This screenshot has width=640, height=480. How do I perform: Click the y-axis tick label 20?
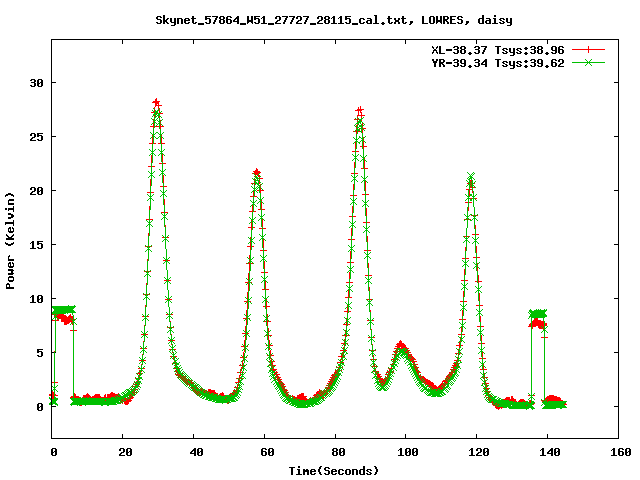pyautogui.click(x=36, y=191)
